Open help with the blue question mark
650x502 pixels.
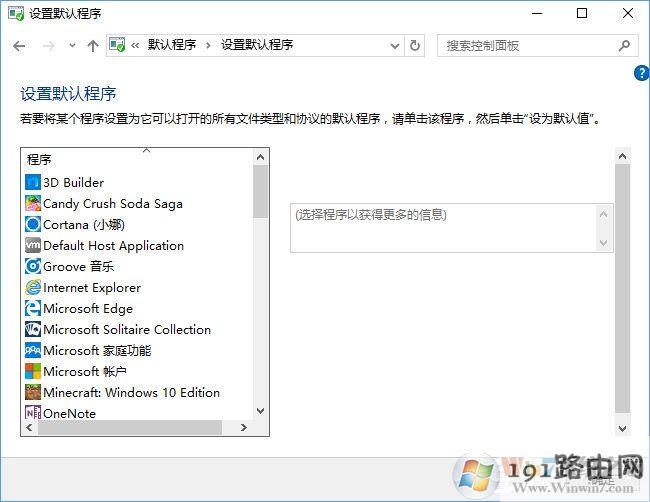pyautogui.click(x=642, y=73)
